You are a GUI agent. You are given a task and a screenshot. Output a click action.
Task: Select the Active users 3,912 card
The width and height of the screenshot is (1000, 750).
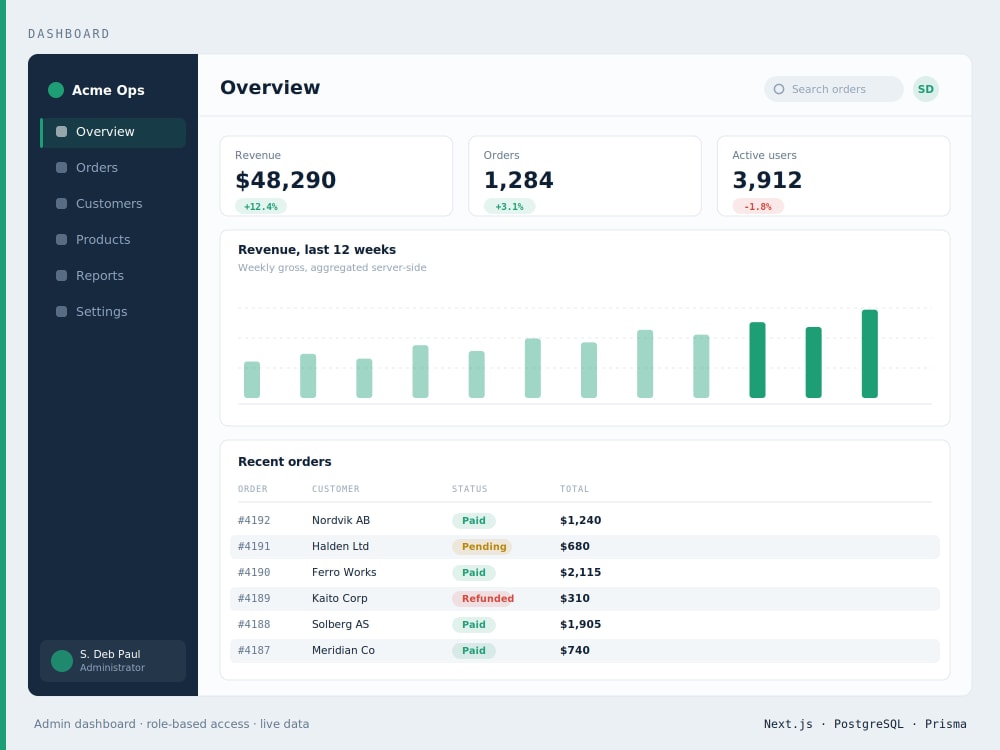tap(834, 176)
